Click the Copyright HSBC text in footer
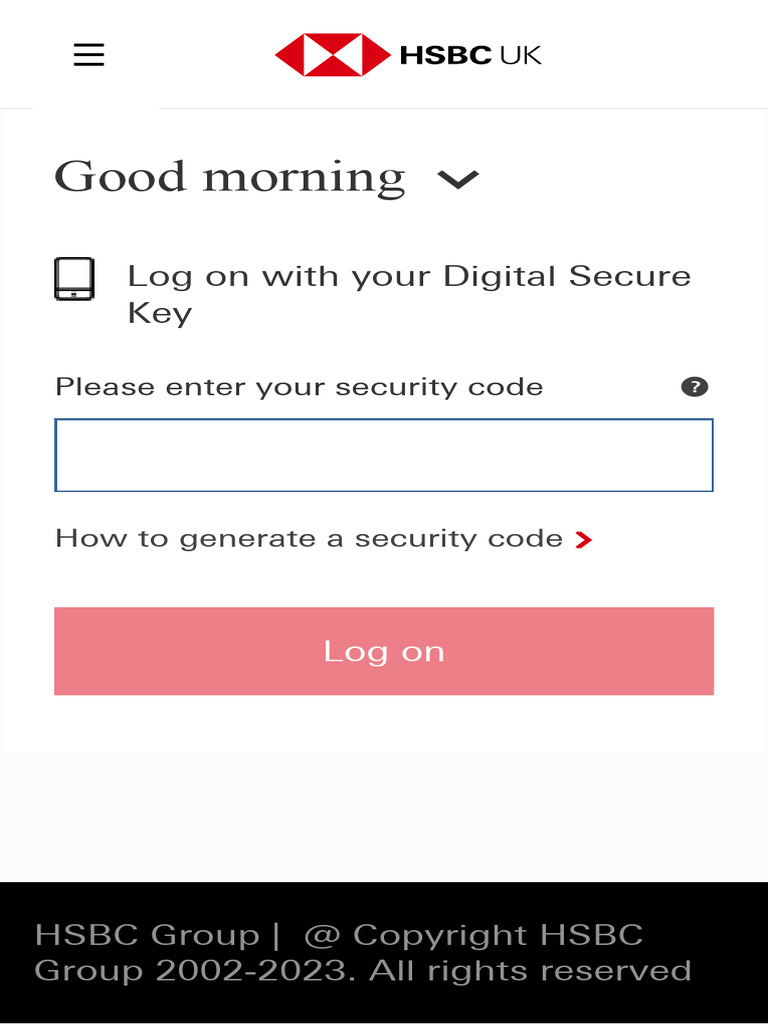Screen dimensions: 768x1024 click(x=498, y=935)
